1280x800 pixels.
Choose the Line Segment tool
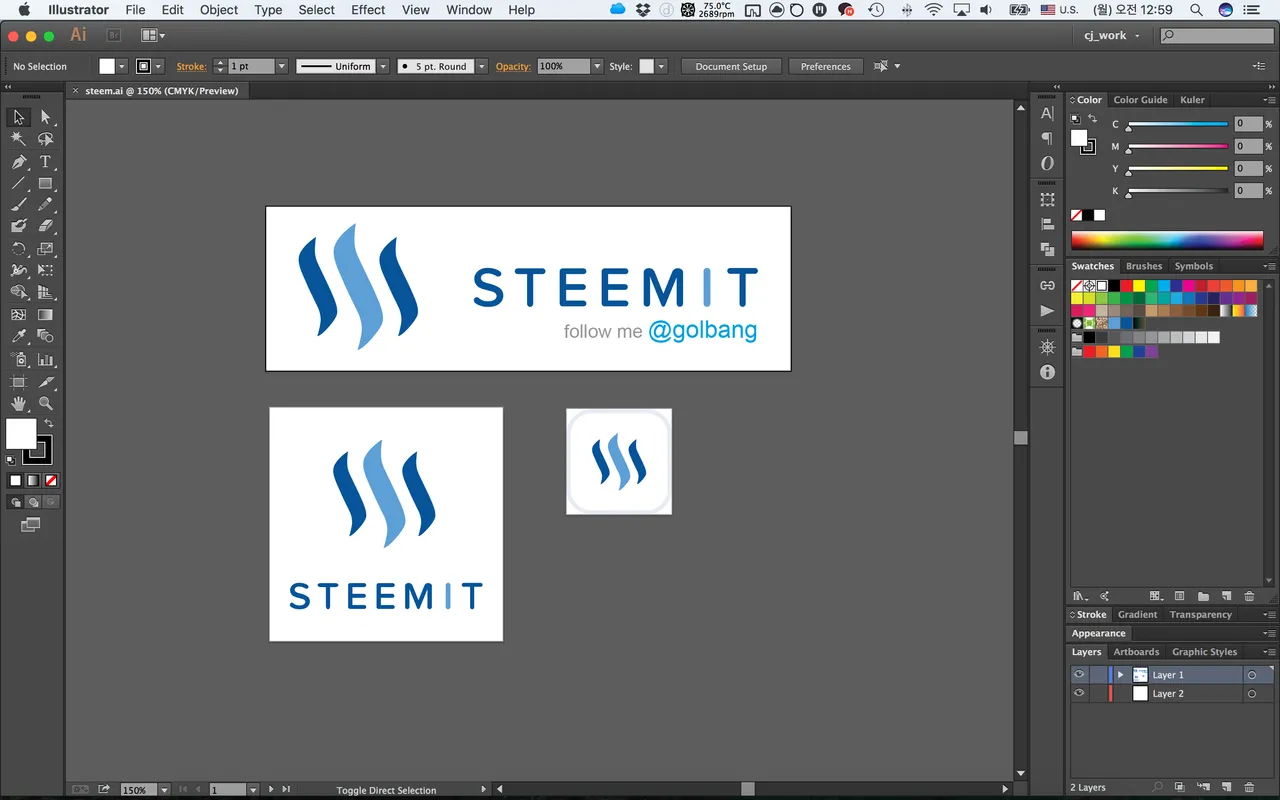pyautogui.click(x=19, y=184)
